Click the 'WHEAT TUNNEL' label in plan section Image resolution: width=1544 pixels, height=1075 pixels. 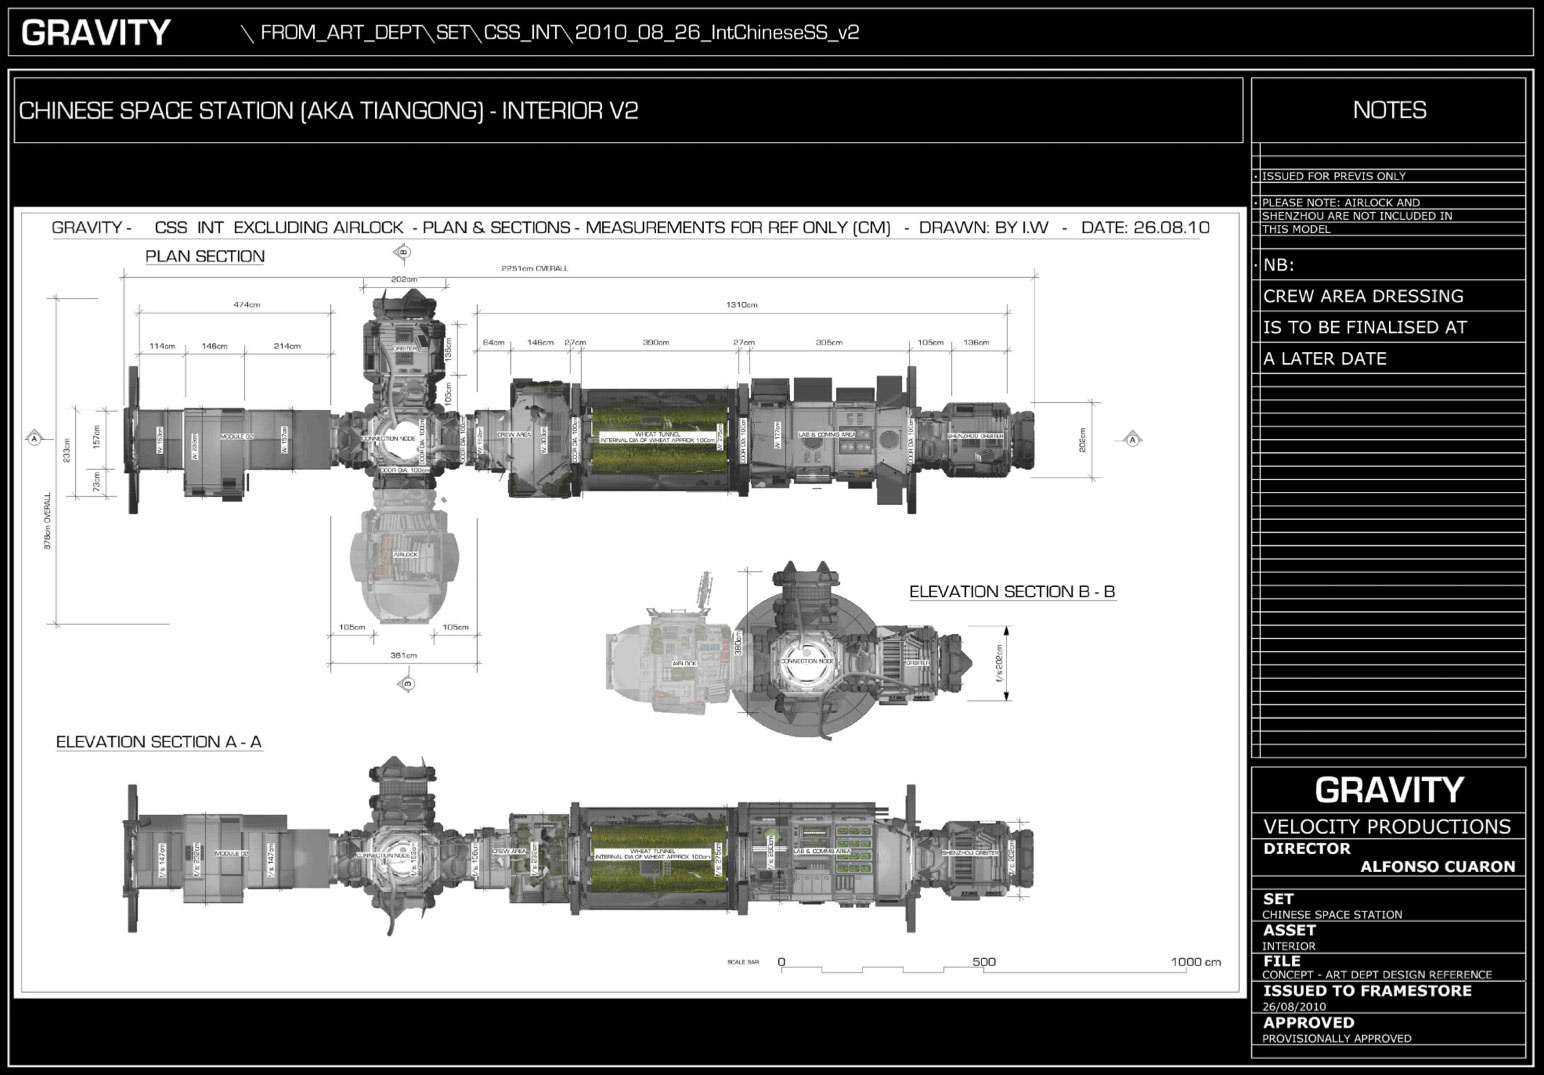coord(654,433)
